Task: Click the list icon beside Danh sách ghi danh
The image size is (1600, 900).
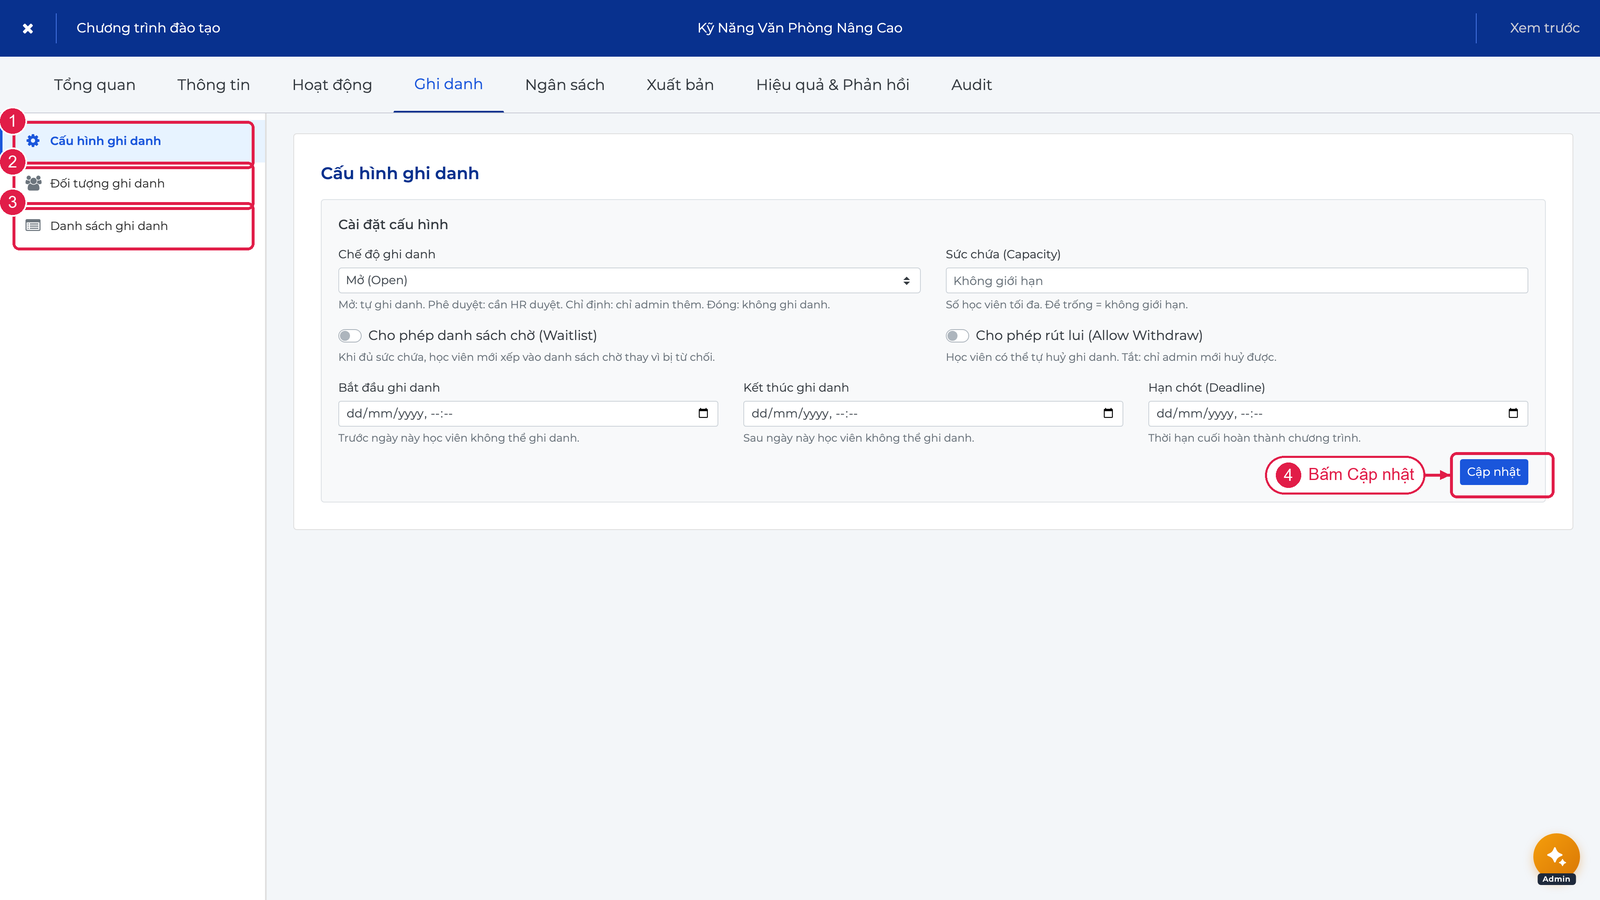Action: (33, 226)
